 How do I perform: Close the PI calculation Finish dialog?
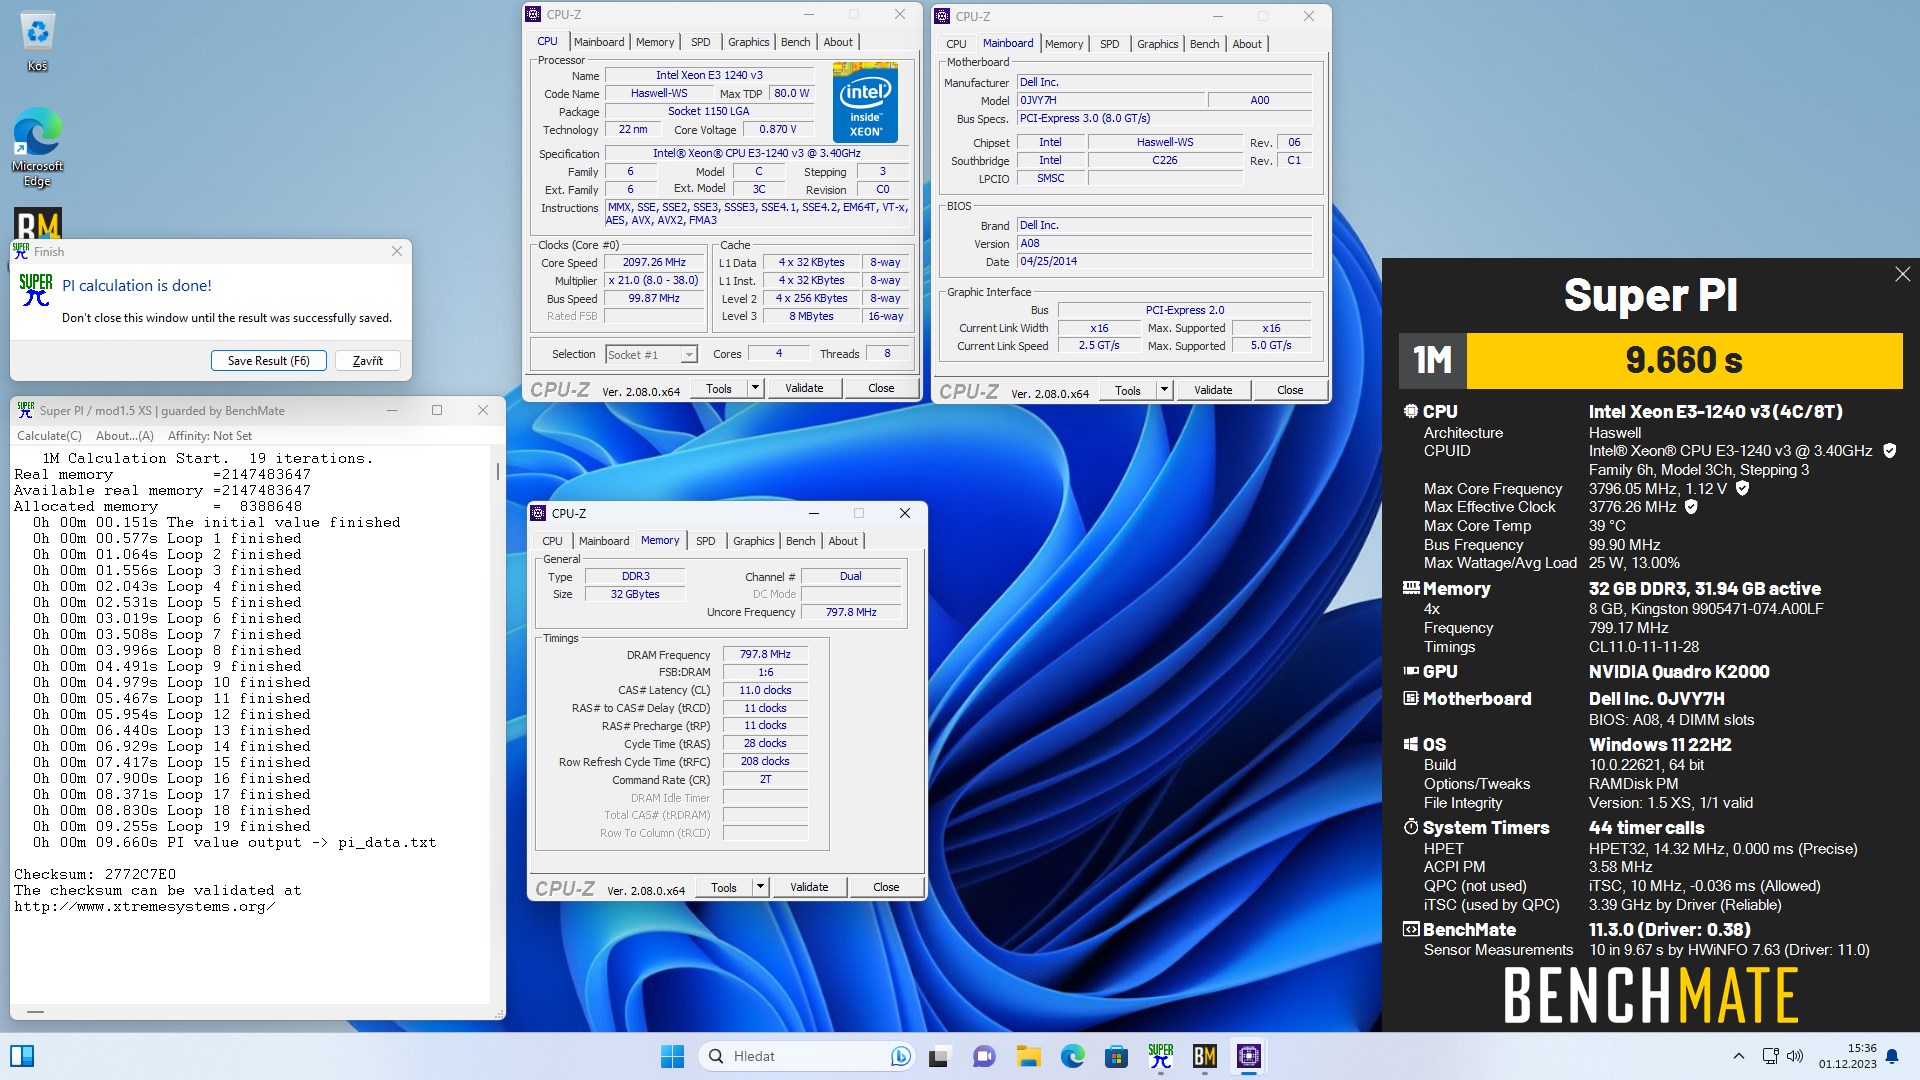click(397, 252)
